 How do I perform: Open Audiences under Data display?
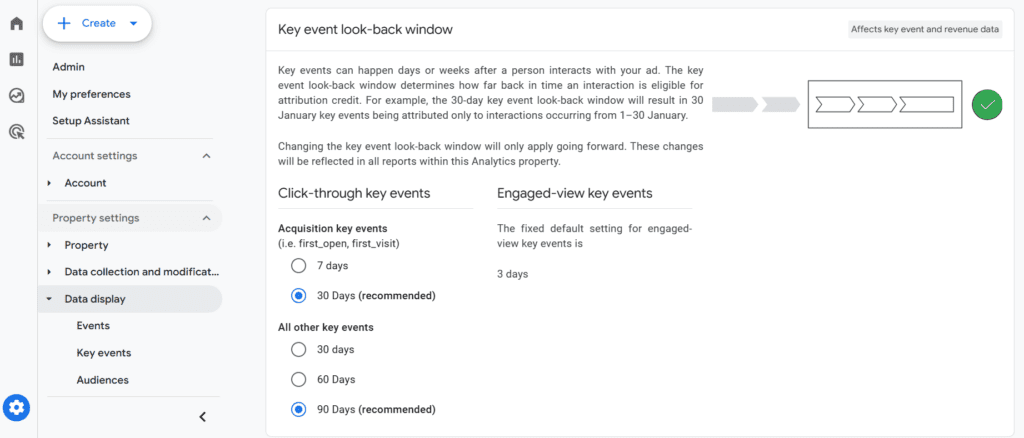coord(103,380)
